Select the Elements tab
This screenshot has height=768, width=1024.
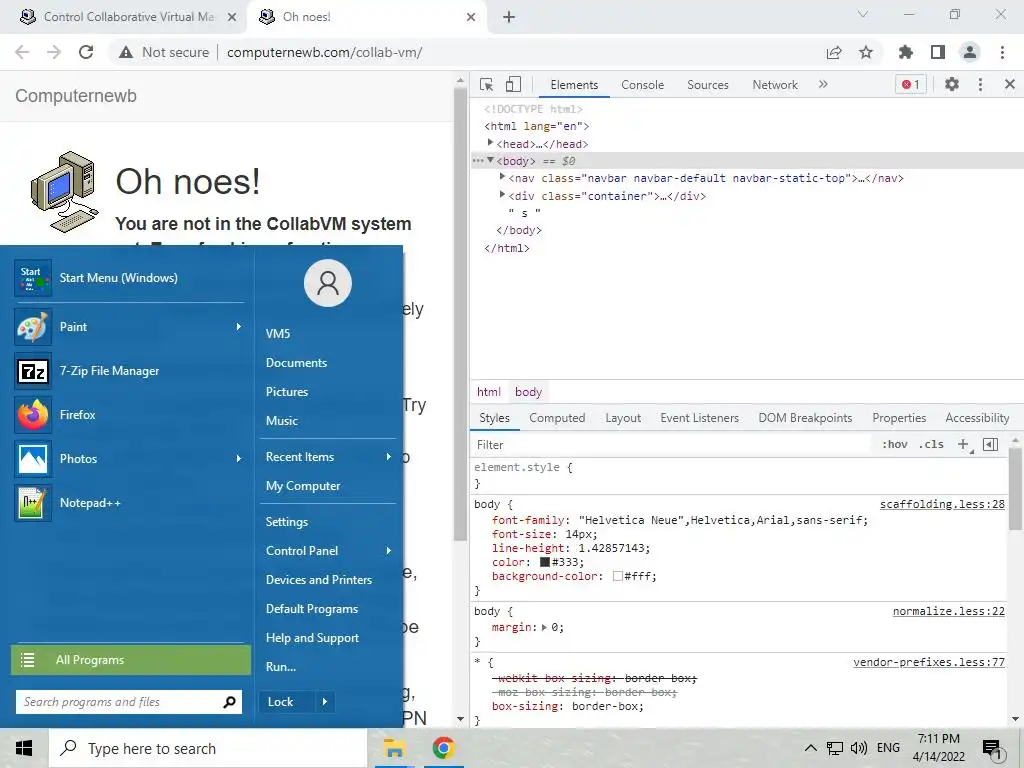(x=574, y=85)
